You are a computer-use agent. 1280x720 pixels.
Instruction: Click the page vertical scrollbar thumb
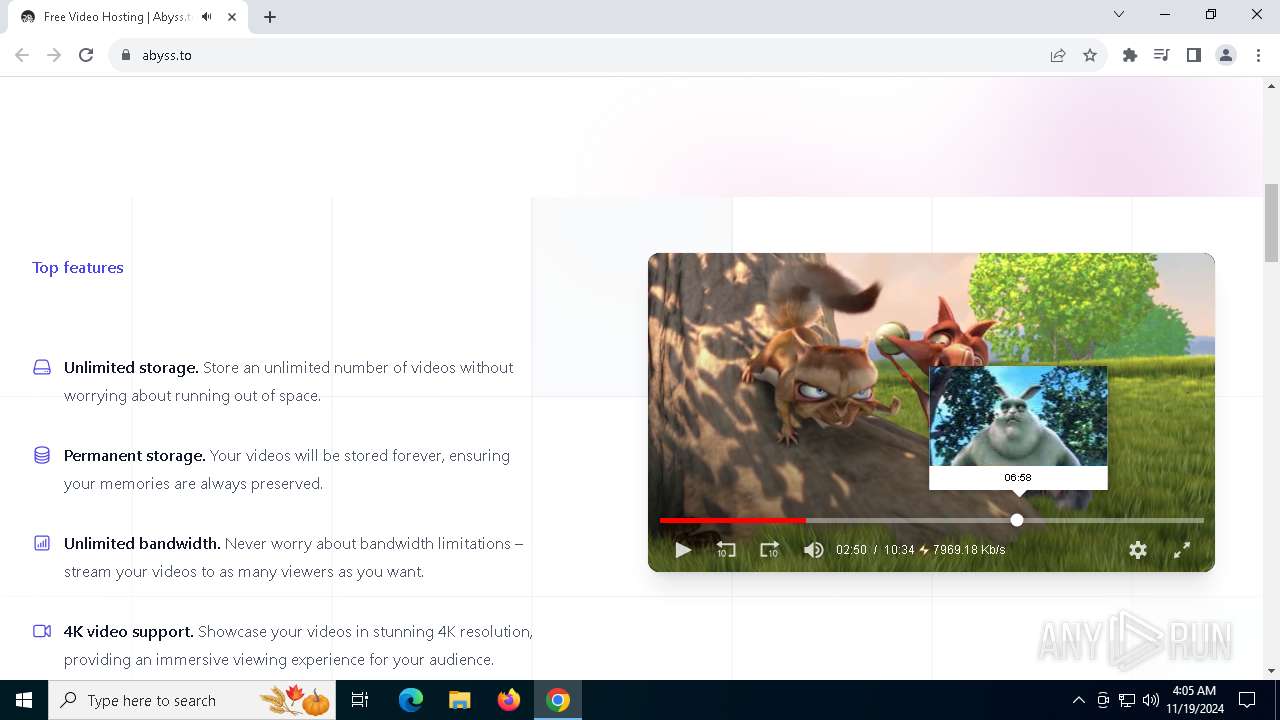[x=1272, y=222]
